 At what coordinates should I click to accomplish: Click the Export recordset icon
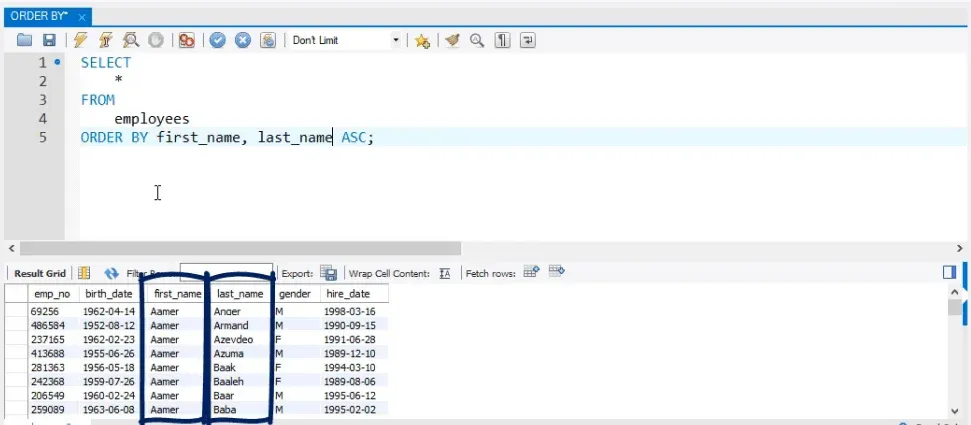coord(328,273)
